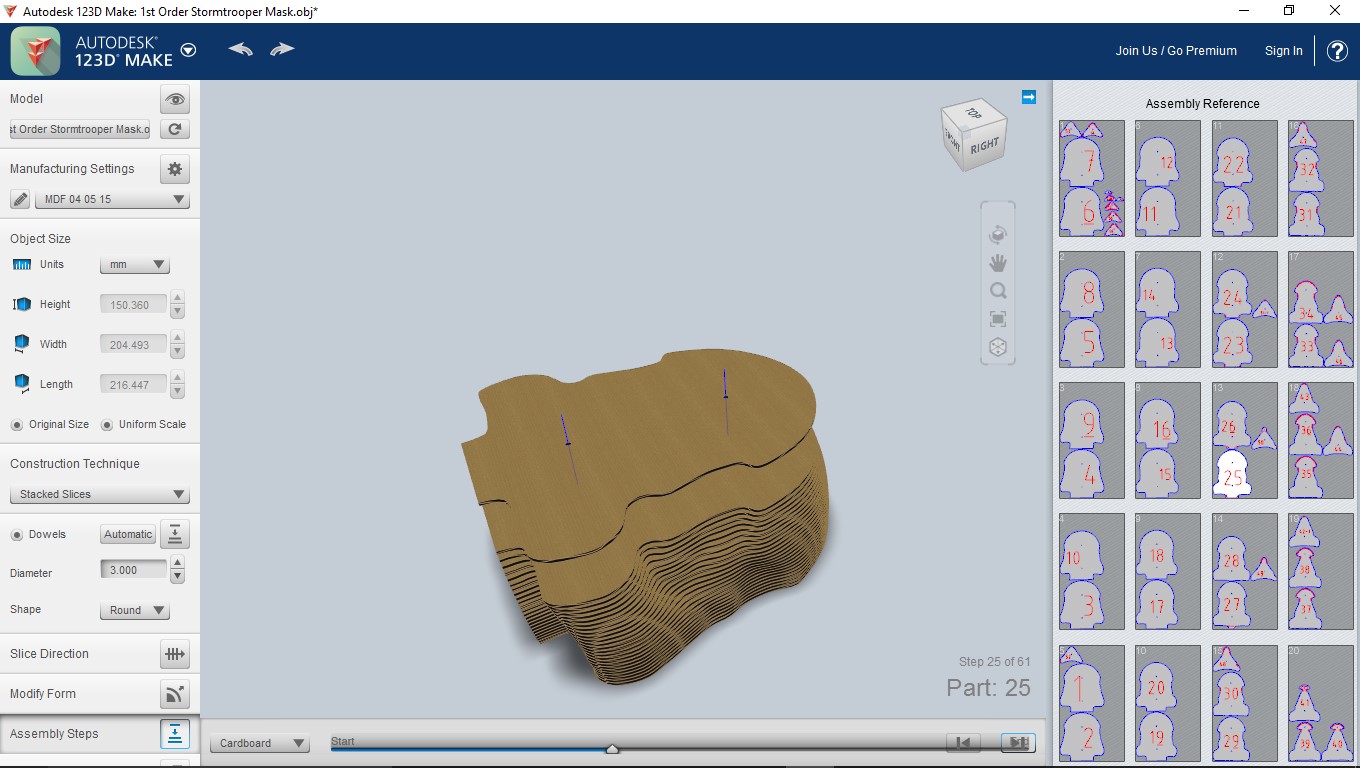The height and width of the screenshot is (768, 1360).
Task: Open Assembly Steps tool
Action: pos(175,734)
